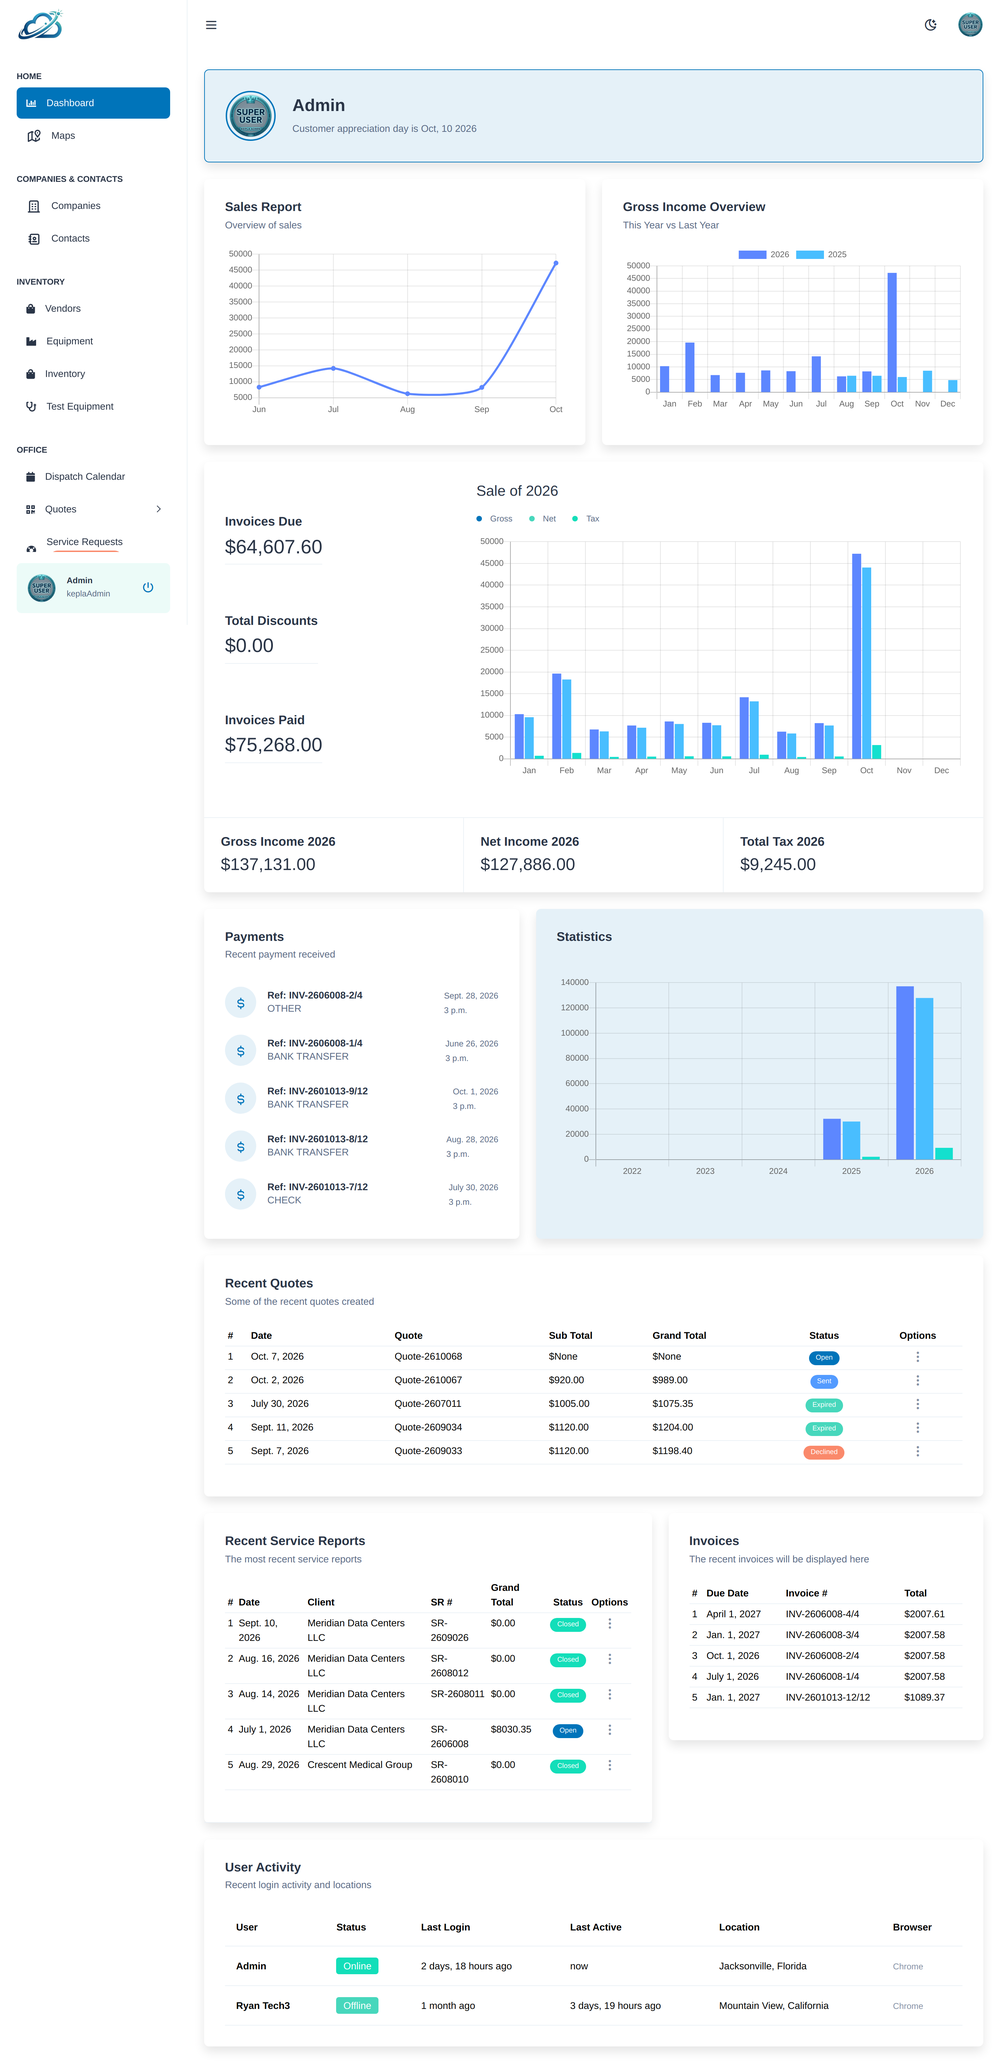Click the Companies building icon
The height and width of the screenshot is (2063, 1000).
coord(33,206)
